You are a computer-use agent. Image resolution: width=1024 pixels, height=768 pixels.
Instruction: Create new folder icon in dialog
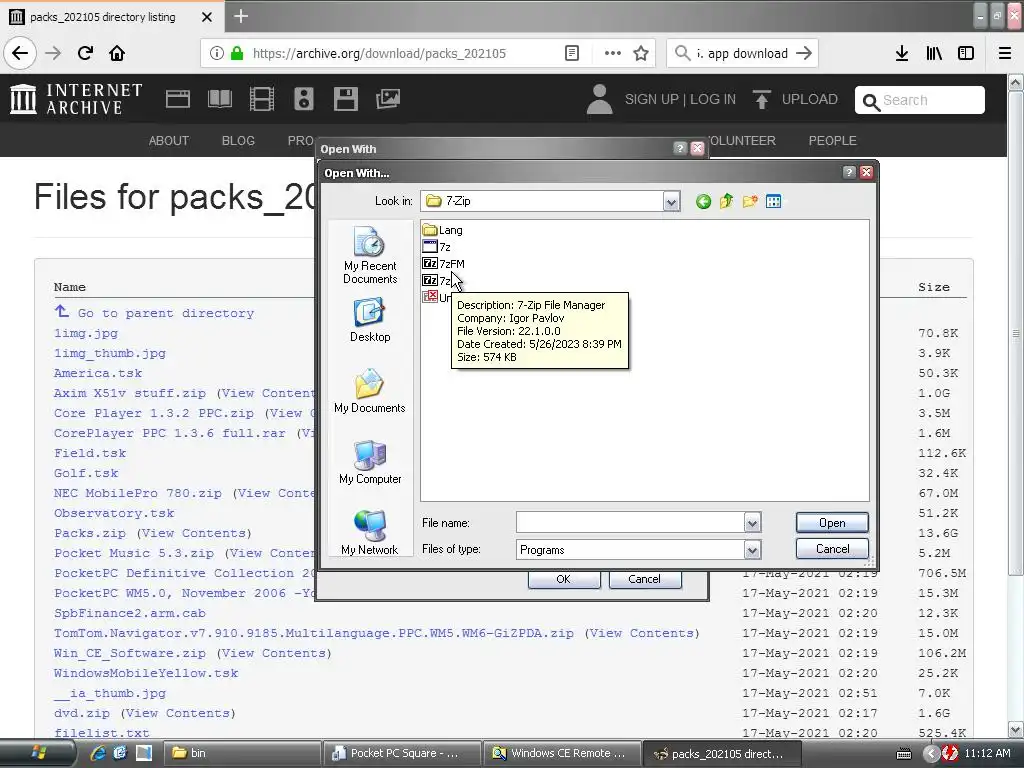[x=750, y=201]
